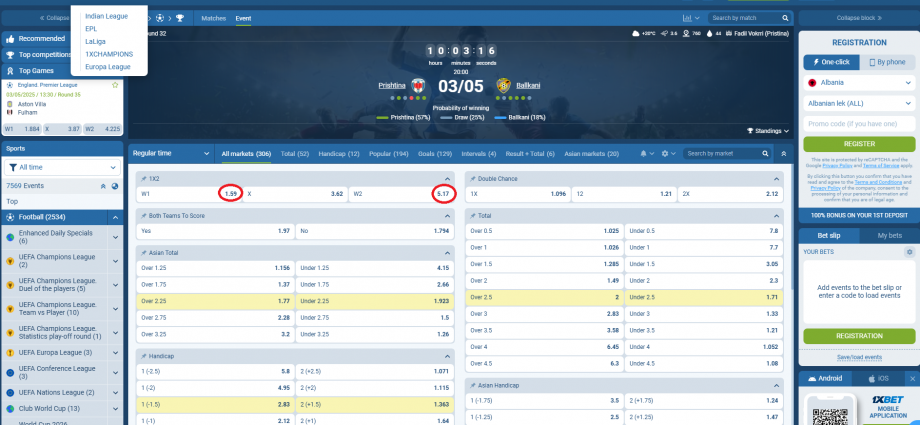Expand UEFA Champions League (2) row
This screenshot has height=425, width=920.
pyautogui.click(x=115, y=261)
